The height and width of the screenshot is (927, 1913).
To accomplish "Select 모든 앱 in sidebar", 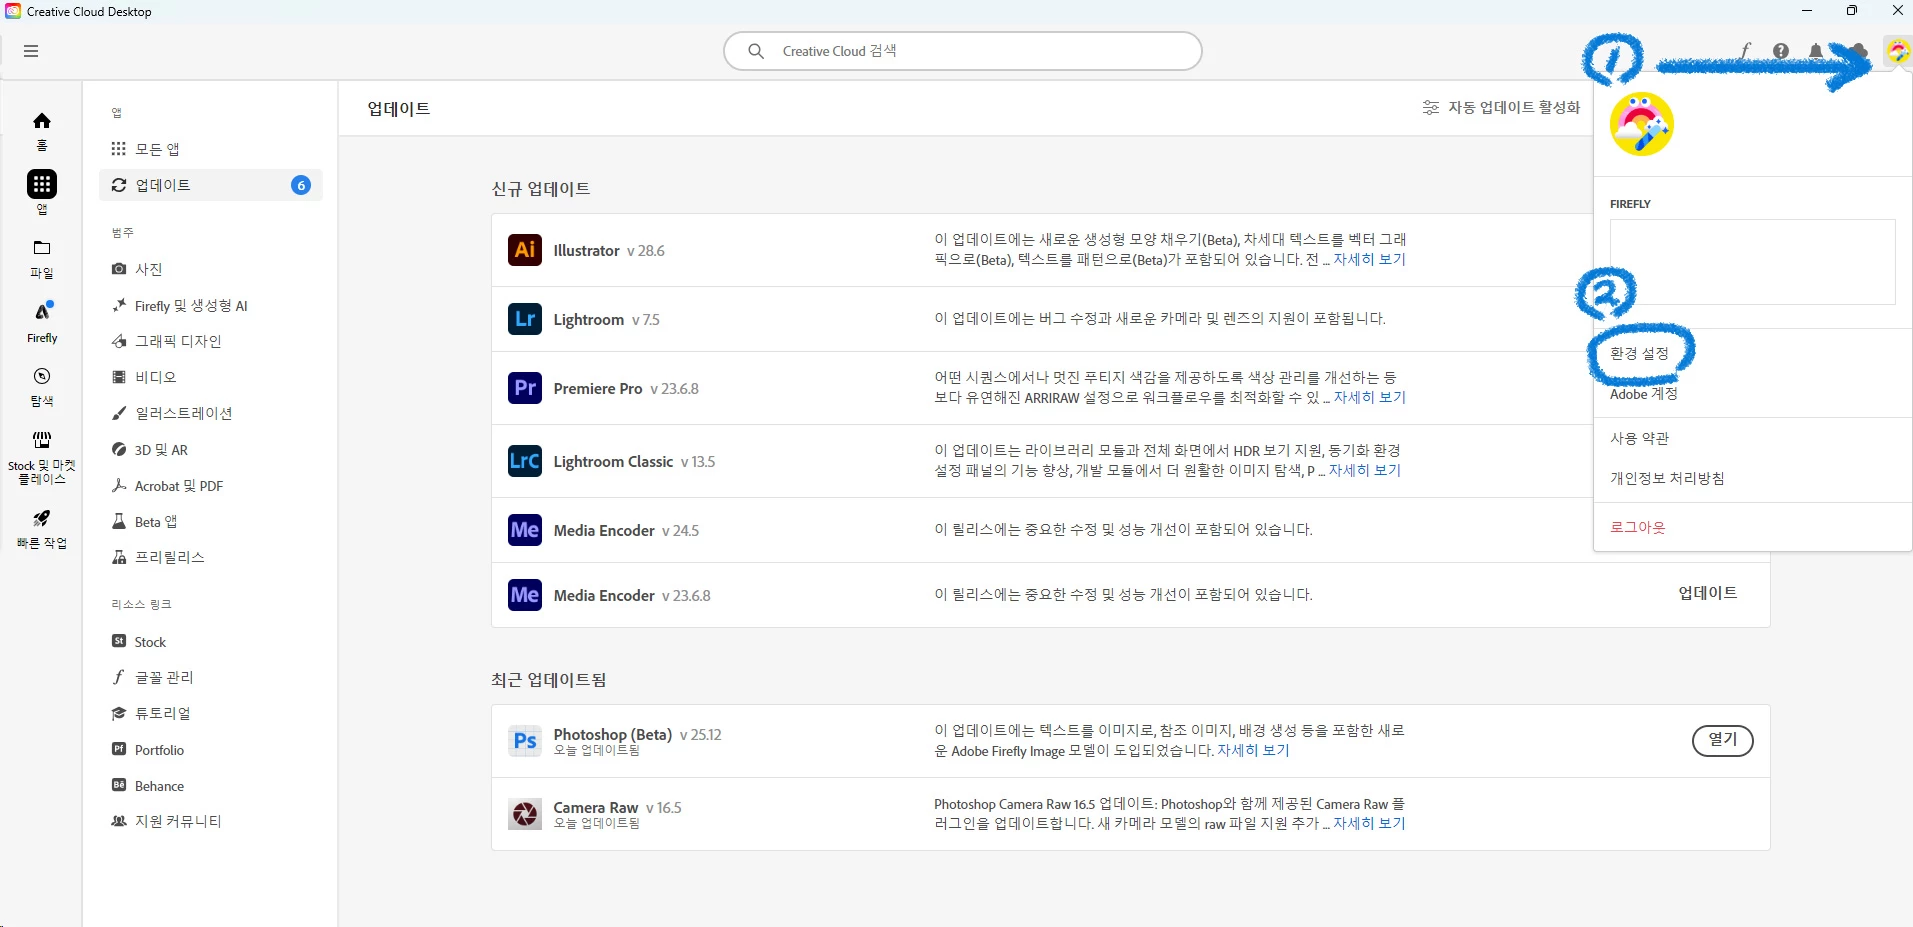I will click(x=211, y=149).
